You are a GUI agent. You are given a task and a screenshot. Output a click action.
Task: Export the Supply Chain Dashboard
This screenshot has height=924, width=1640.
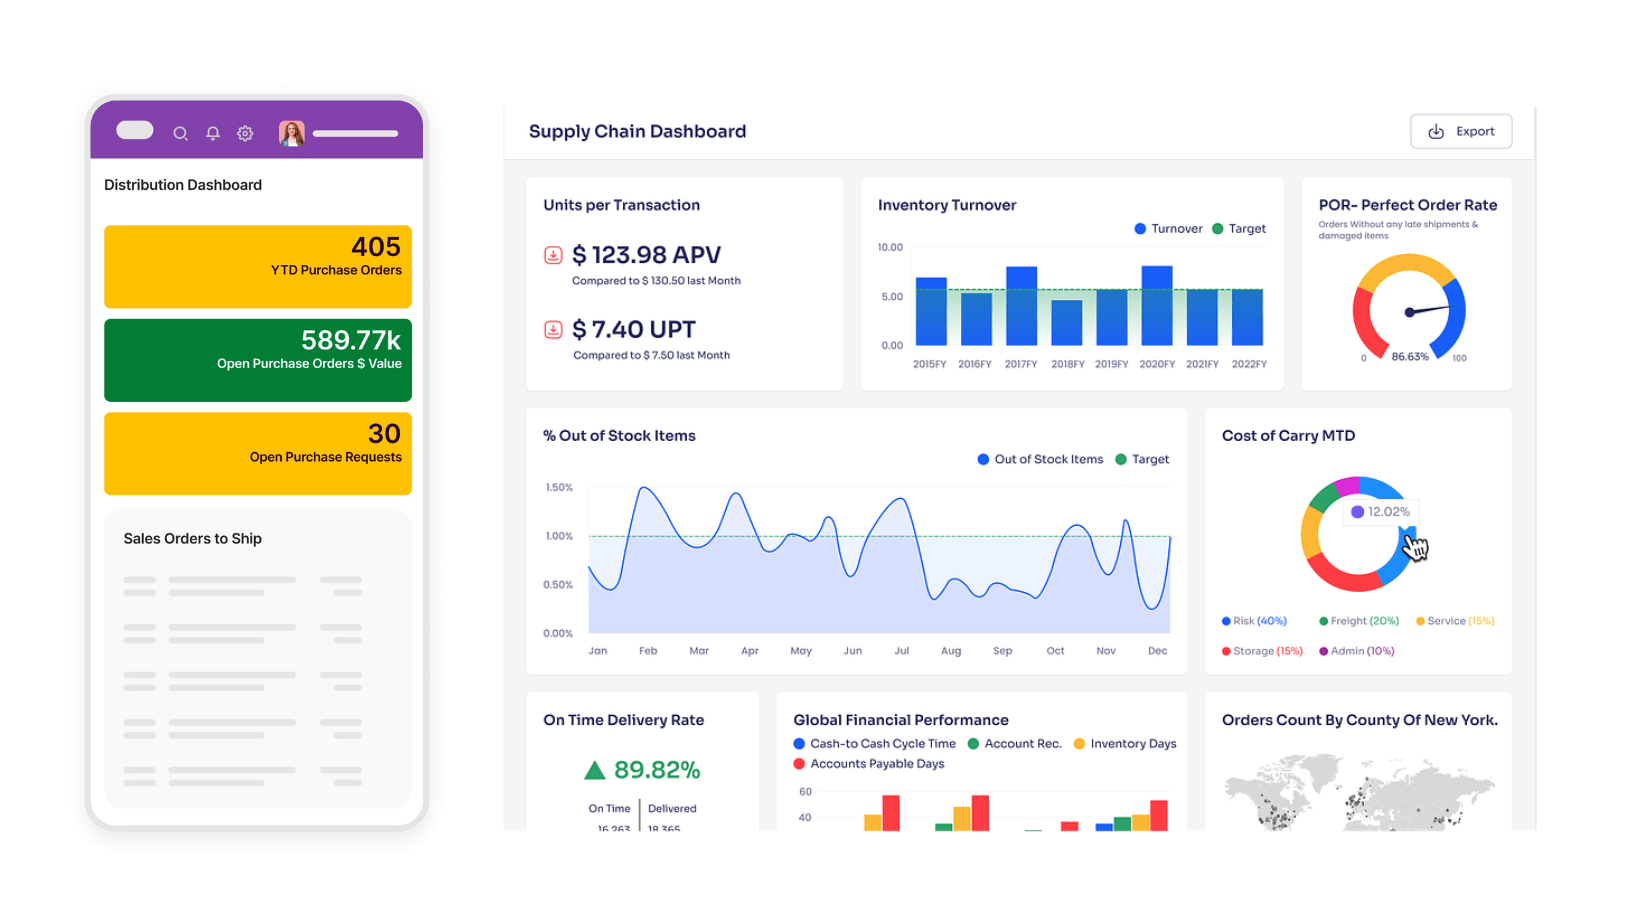1460,132
